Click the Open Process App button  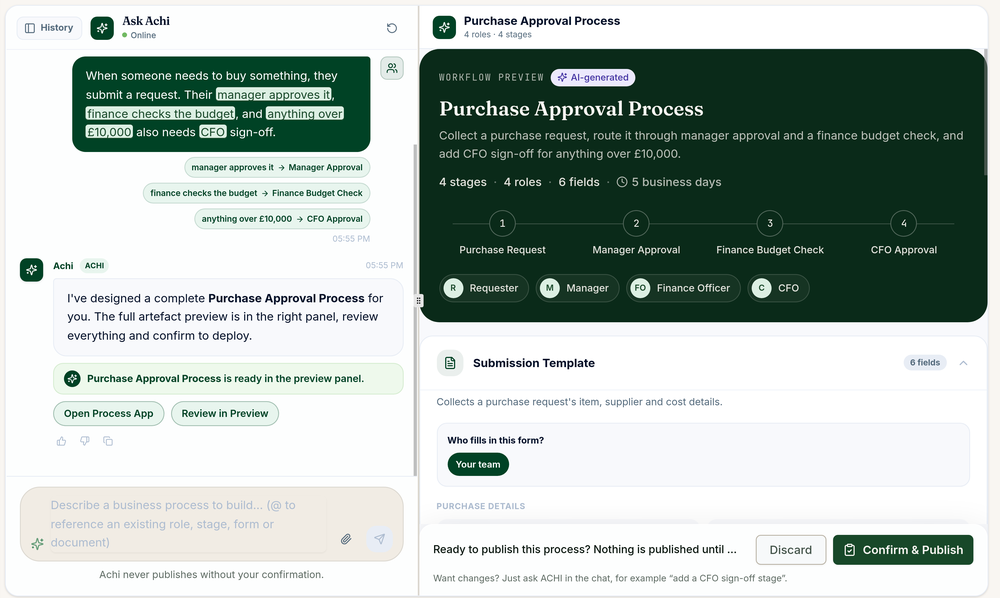(108, 413)
